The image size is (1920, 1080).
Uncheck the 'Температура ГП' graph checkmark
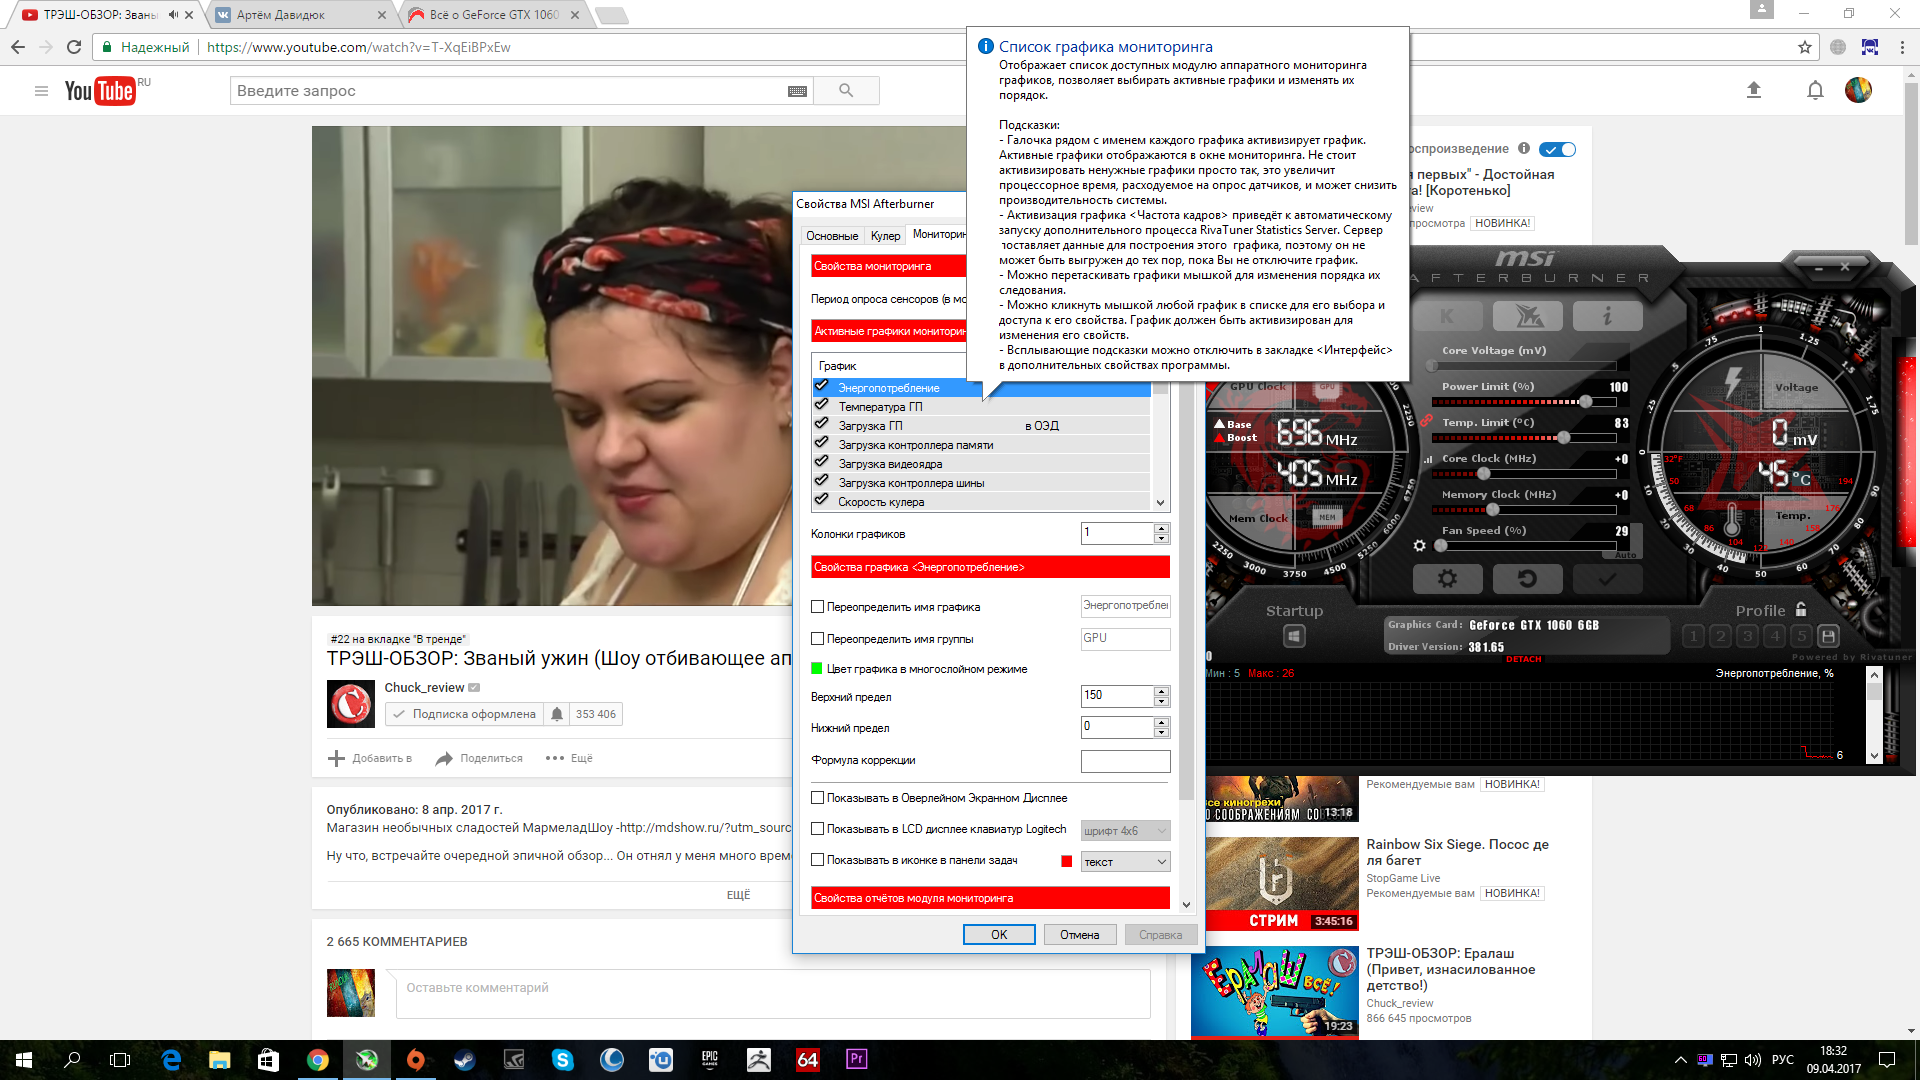click(822, 406)
